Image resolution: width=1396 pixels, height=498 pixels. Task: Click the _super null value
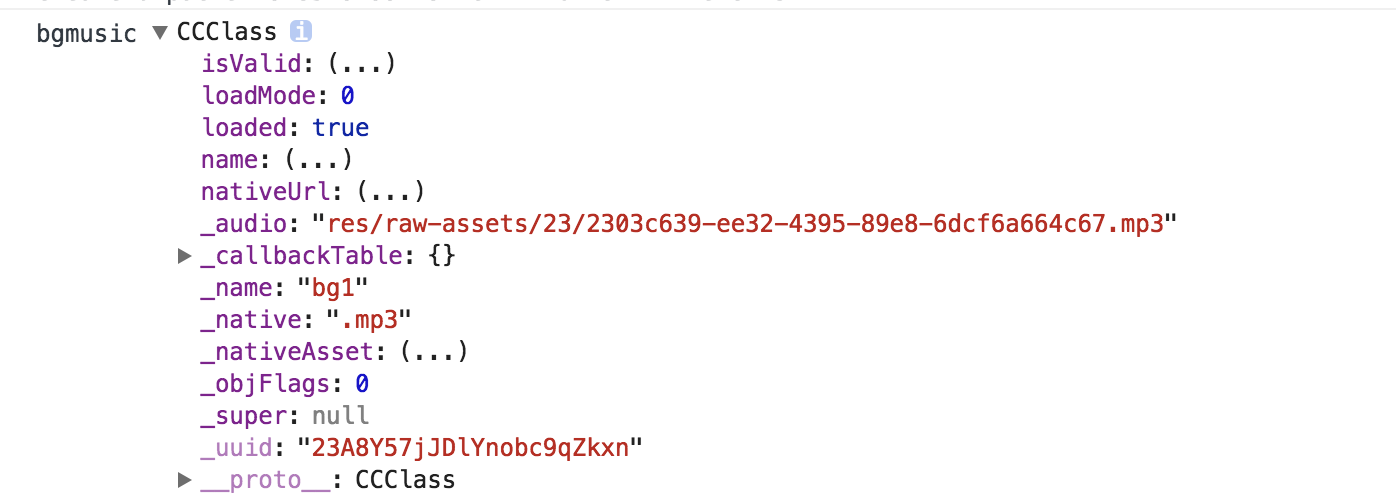[x=340, y=416]
